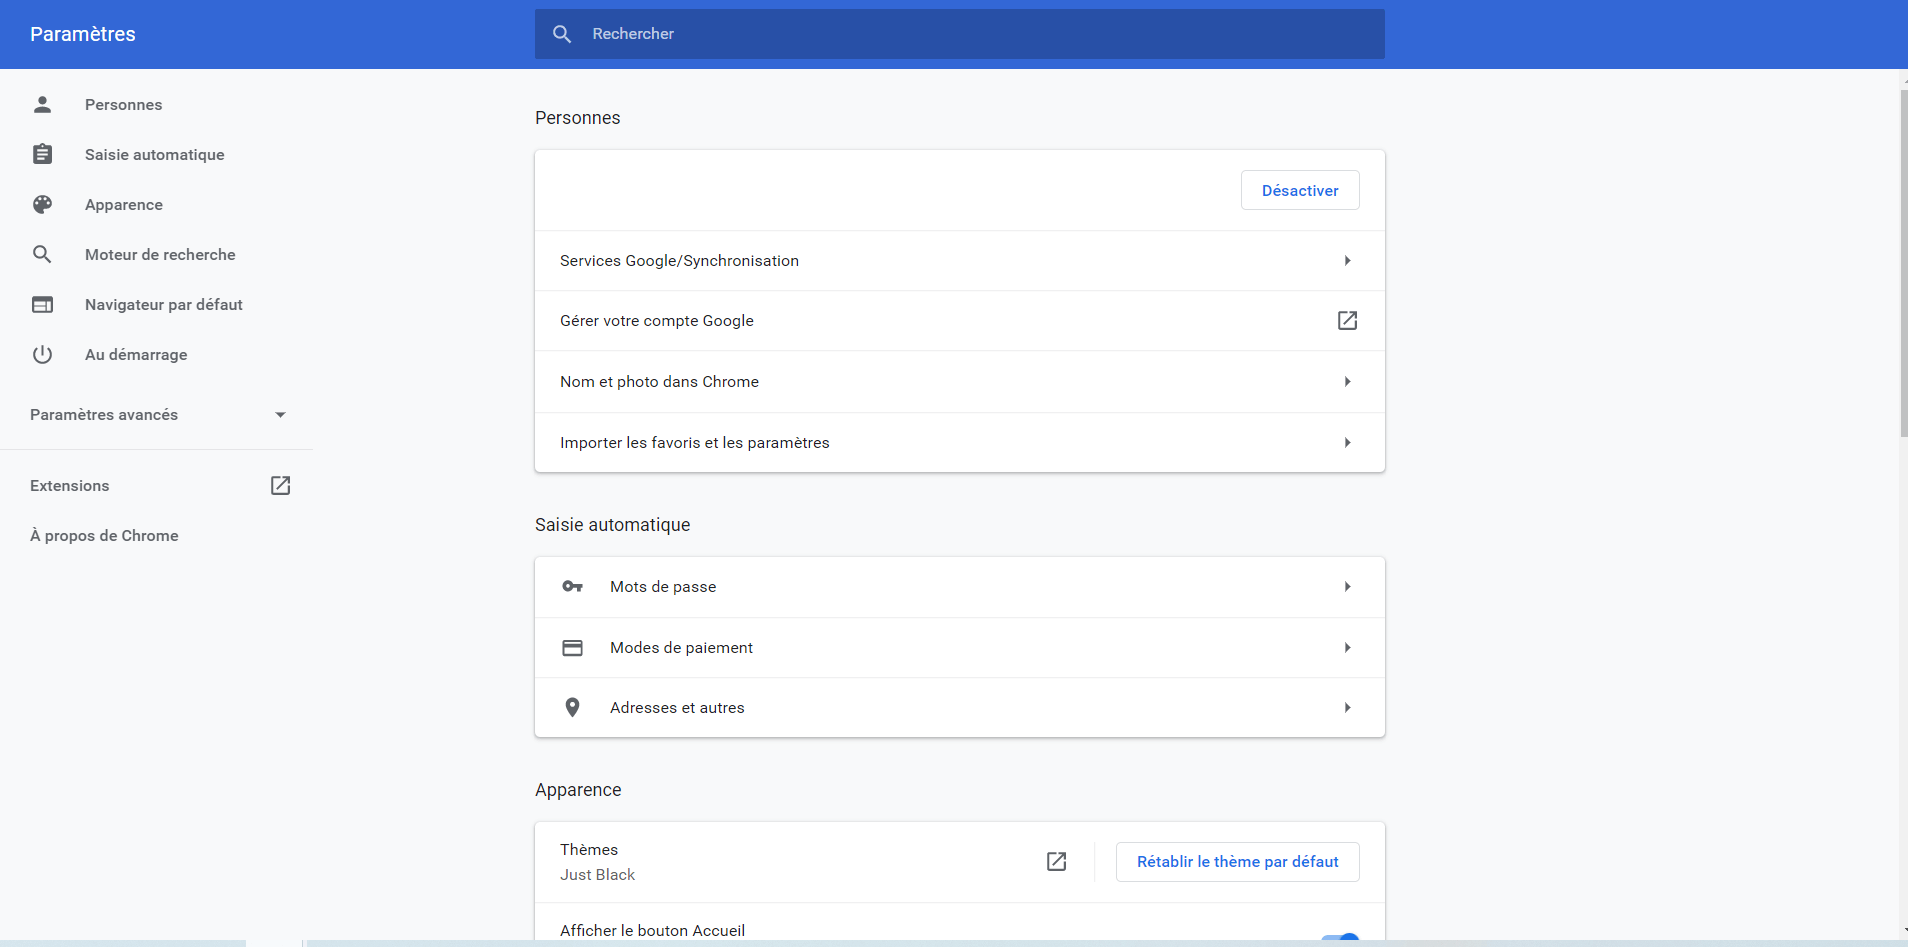This screenshot has height=947, width=1908.
Task: Open the external link icon for Gérer votre compte Google
Action: coord(1347,320)
